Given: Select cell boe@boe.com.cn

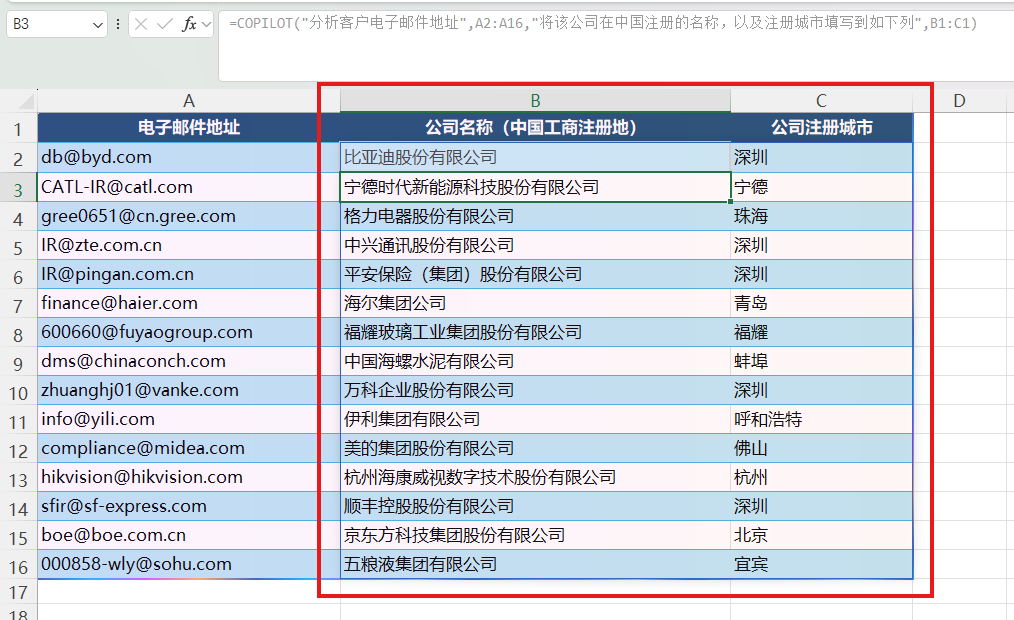Looking at the screenshot, I should [189, 535].
